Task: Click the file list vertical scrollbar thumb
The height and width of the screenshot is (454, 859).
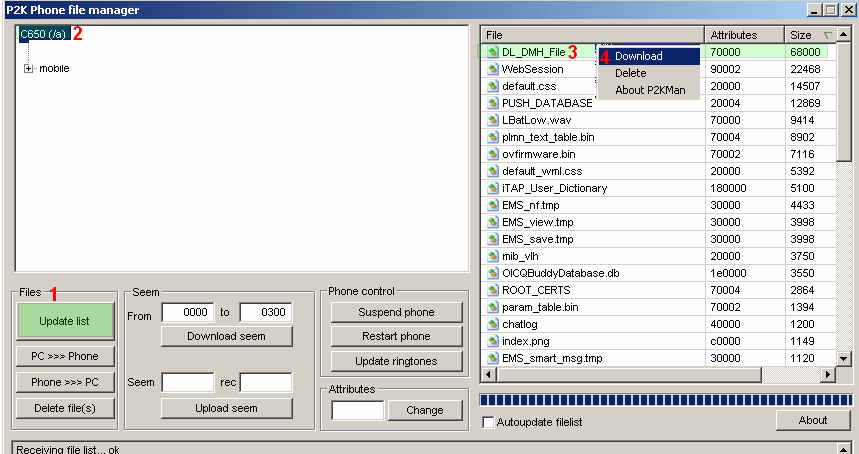Action: click(844, 102)
